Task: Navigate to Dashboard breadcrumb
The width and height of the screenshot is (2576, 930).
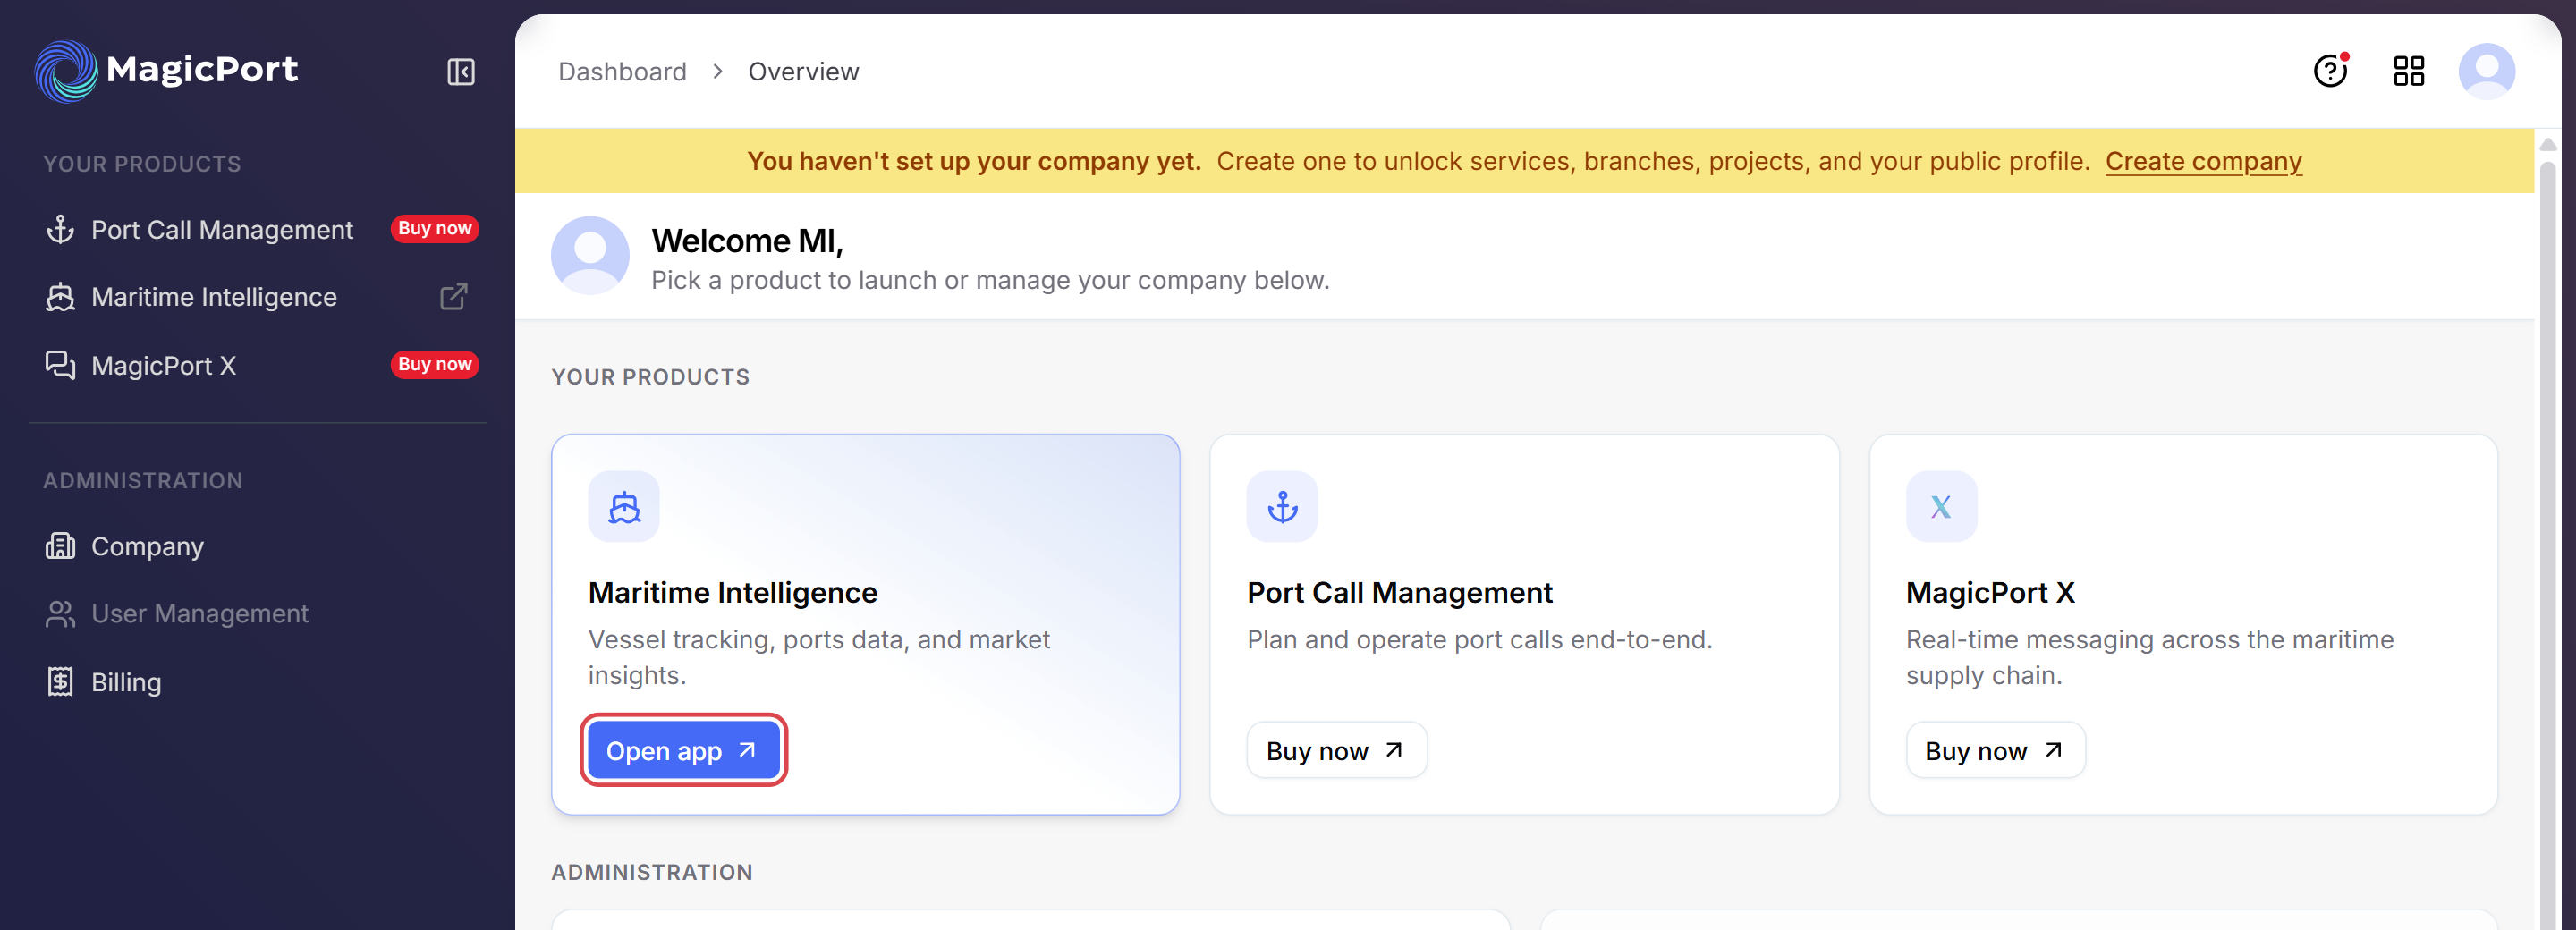Action: tap(622, 72)
